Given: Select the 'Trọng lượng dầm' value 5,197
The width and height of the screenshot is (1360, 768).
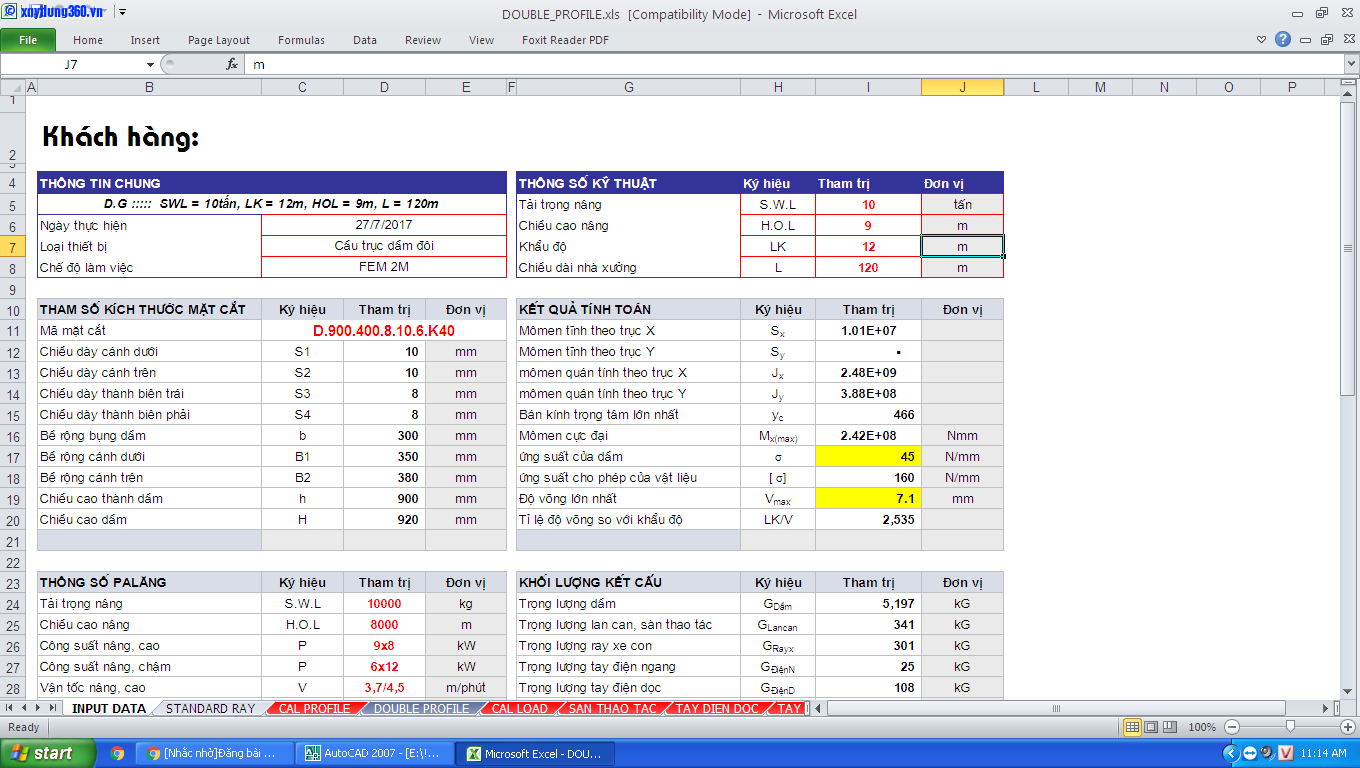Looking at the screenshot, I should tap(868, 603).
